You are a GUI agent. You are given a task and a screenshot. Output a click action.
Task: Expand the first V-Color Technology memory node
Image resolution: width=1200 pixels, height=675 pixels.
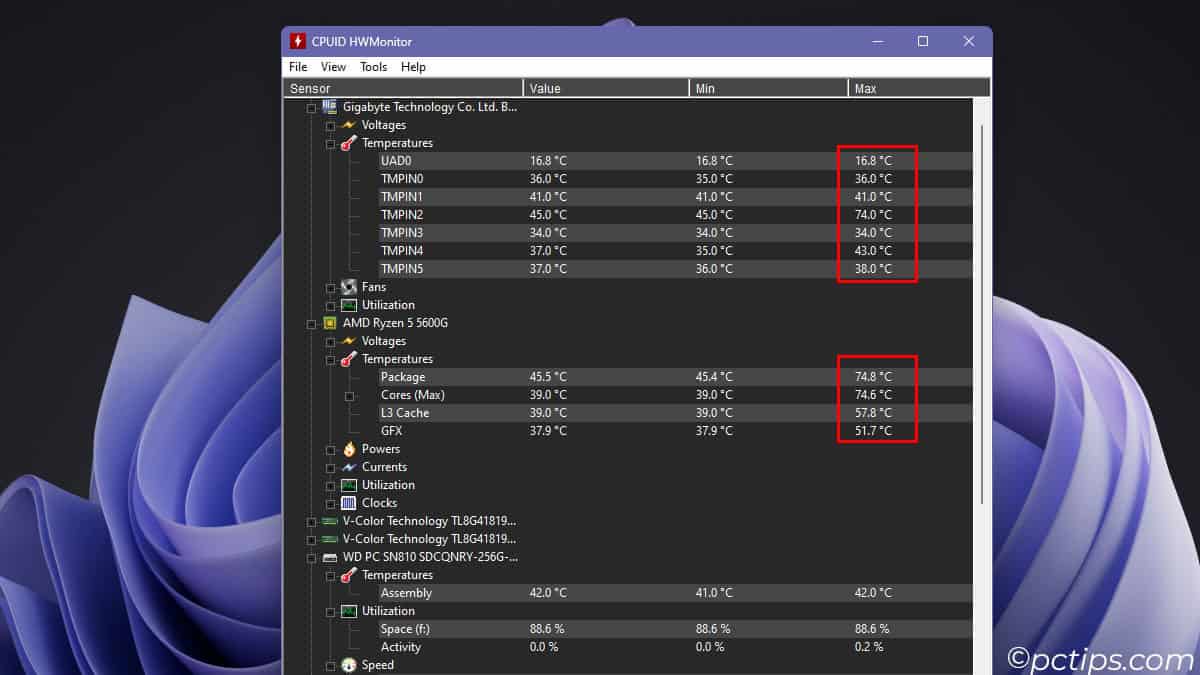311,522
